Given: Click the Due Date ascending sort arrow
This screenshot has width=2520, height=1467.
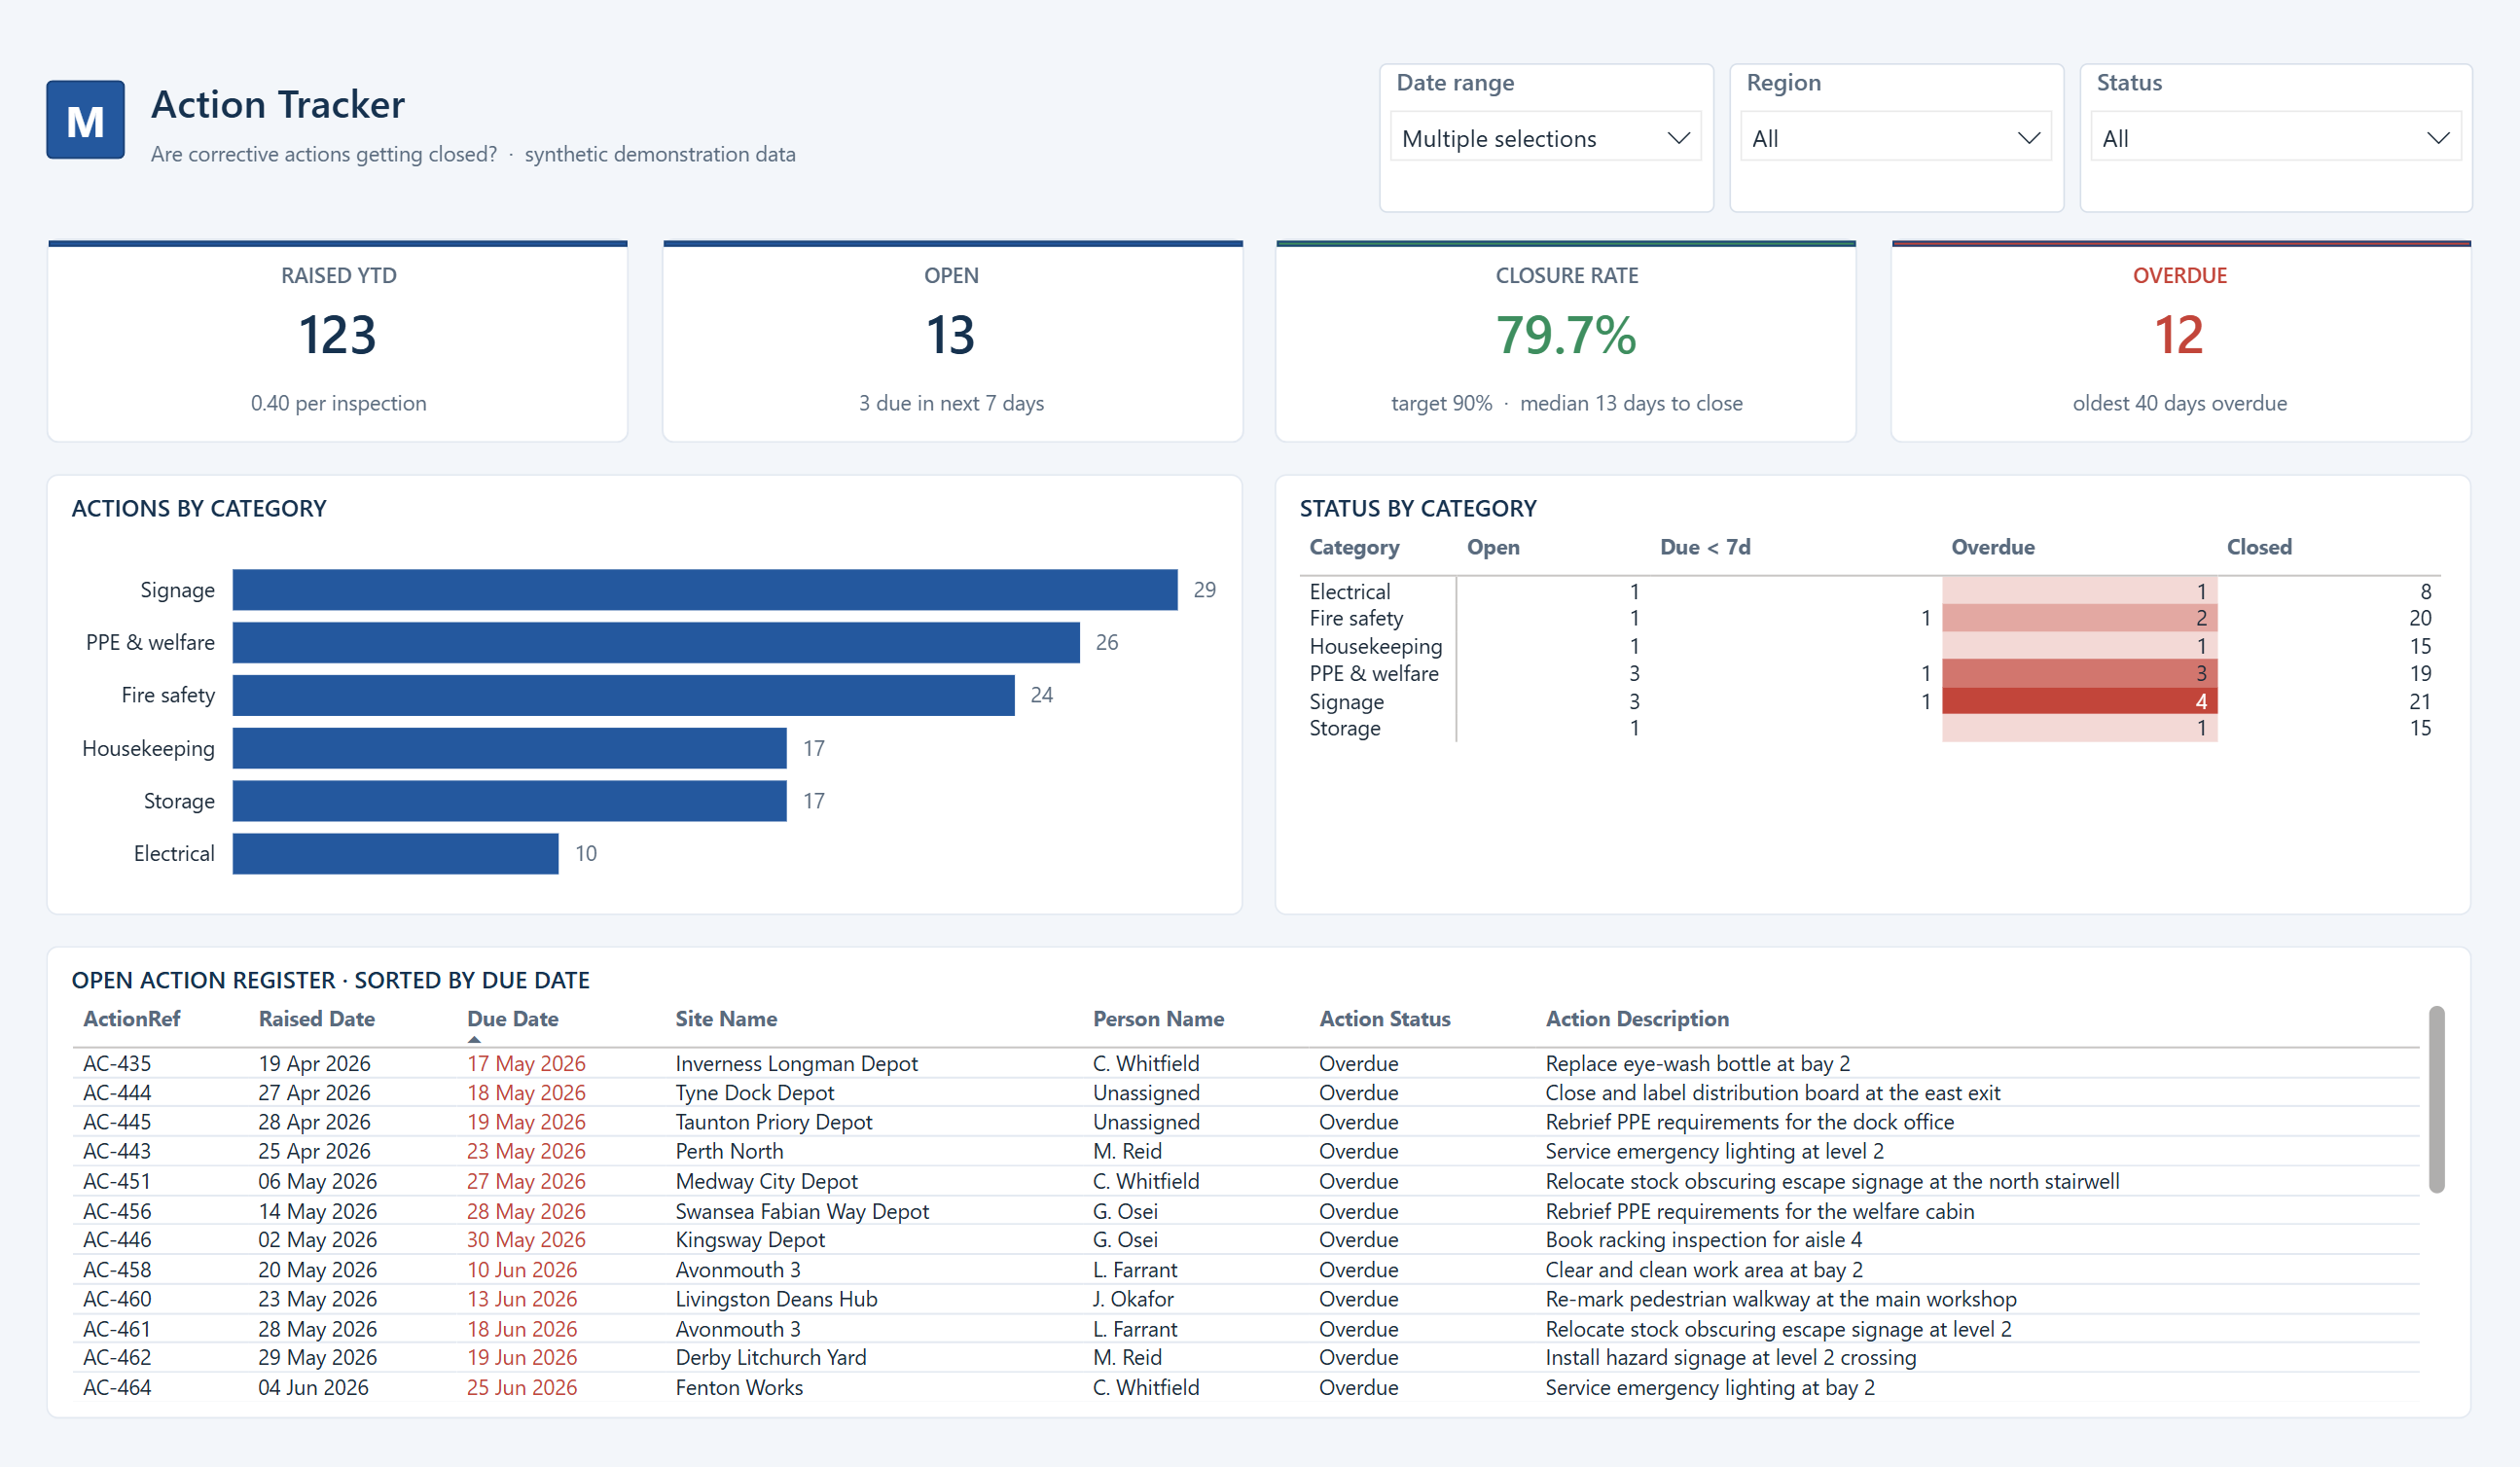Looking at the screenshot, I should [474, 1040].
